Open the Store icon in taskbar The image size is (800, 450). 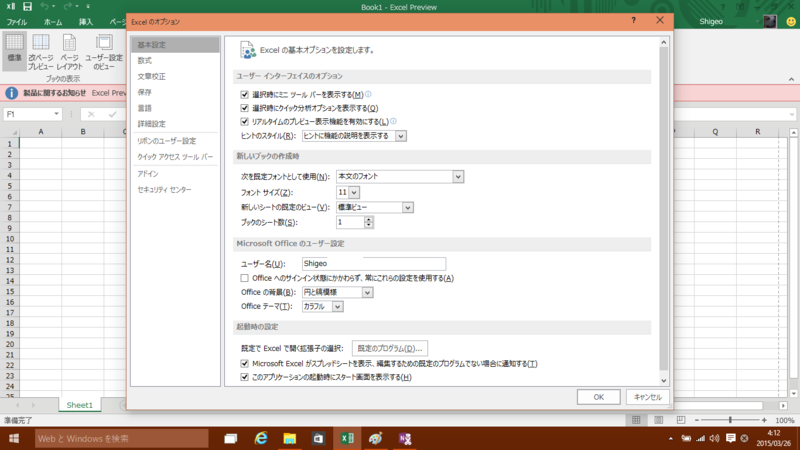(x=318, y=438)
